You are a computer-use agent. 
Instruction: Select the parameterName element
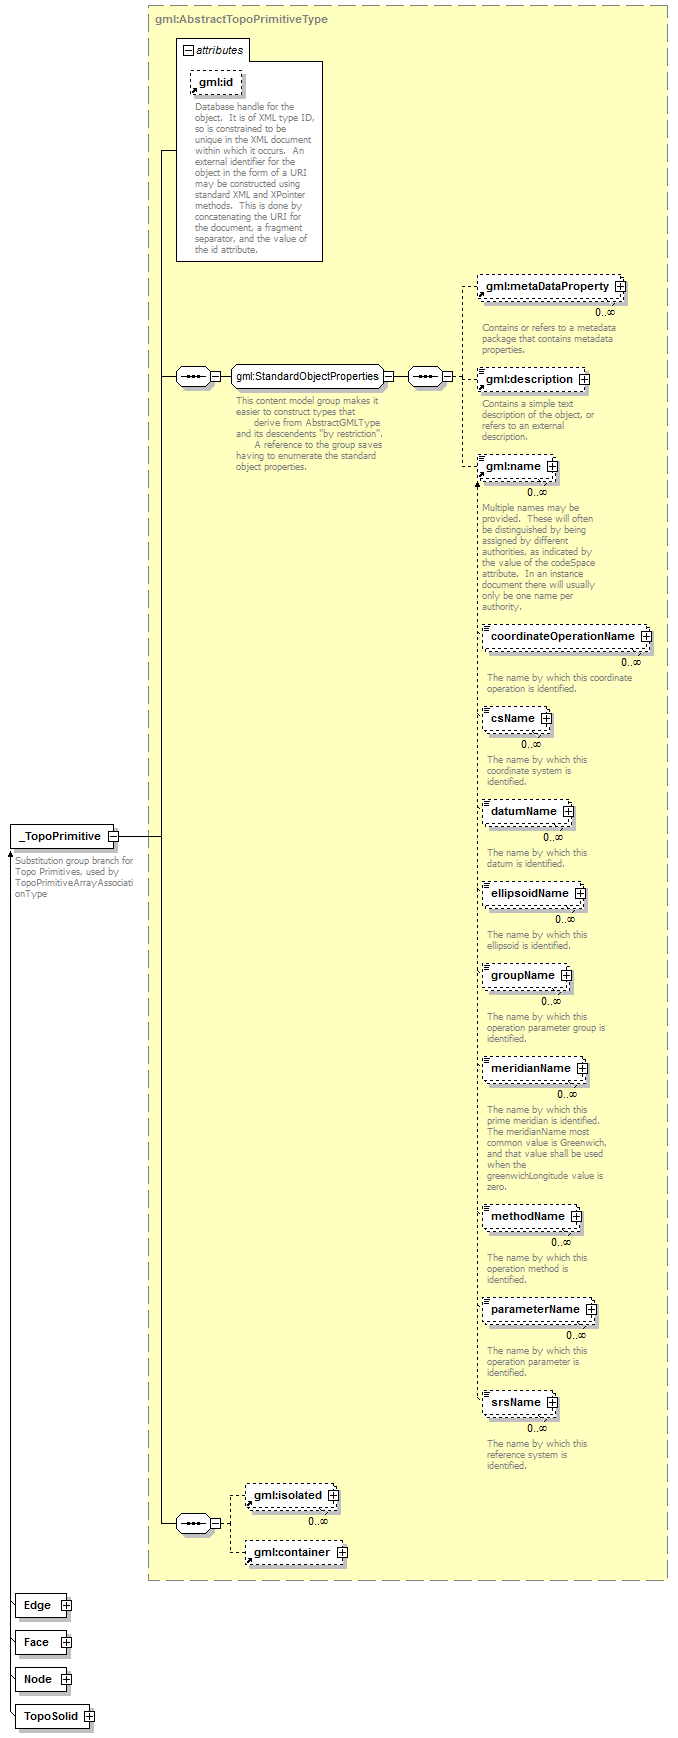(x=536, y=1310)
